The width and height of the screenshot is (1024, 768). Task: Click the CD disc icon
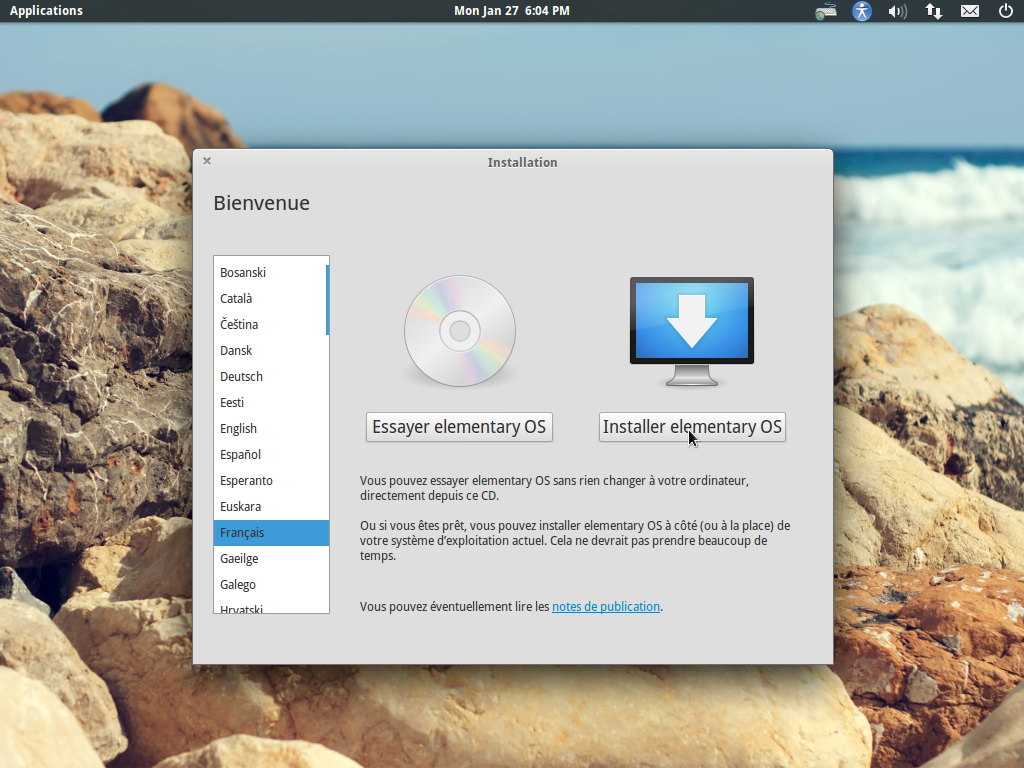click(460, 330)
